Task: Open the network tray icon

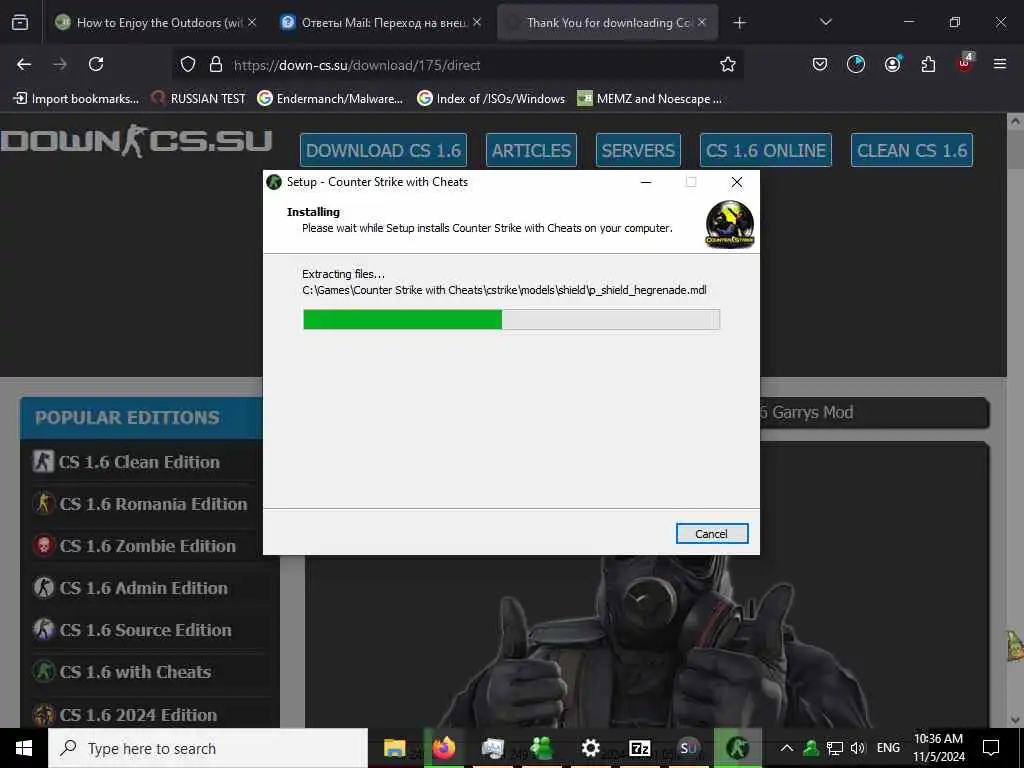Action: pyautogui.click(x=835, y=748)
